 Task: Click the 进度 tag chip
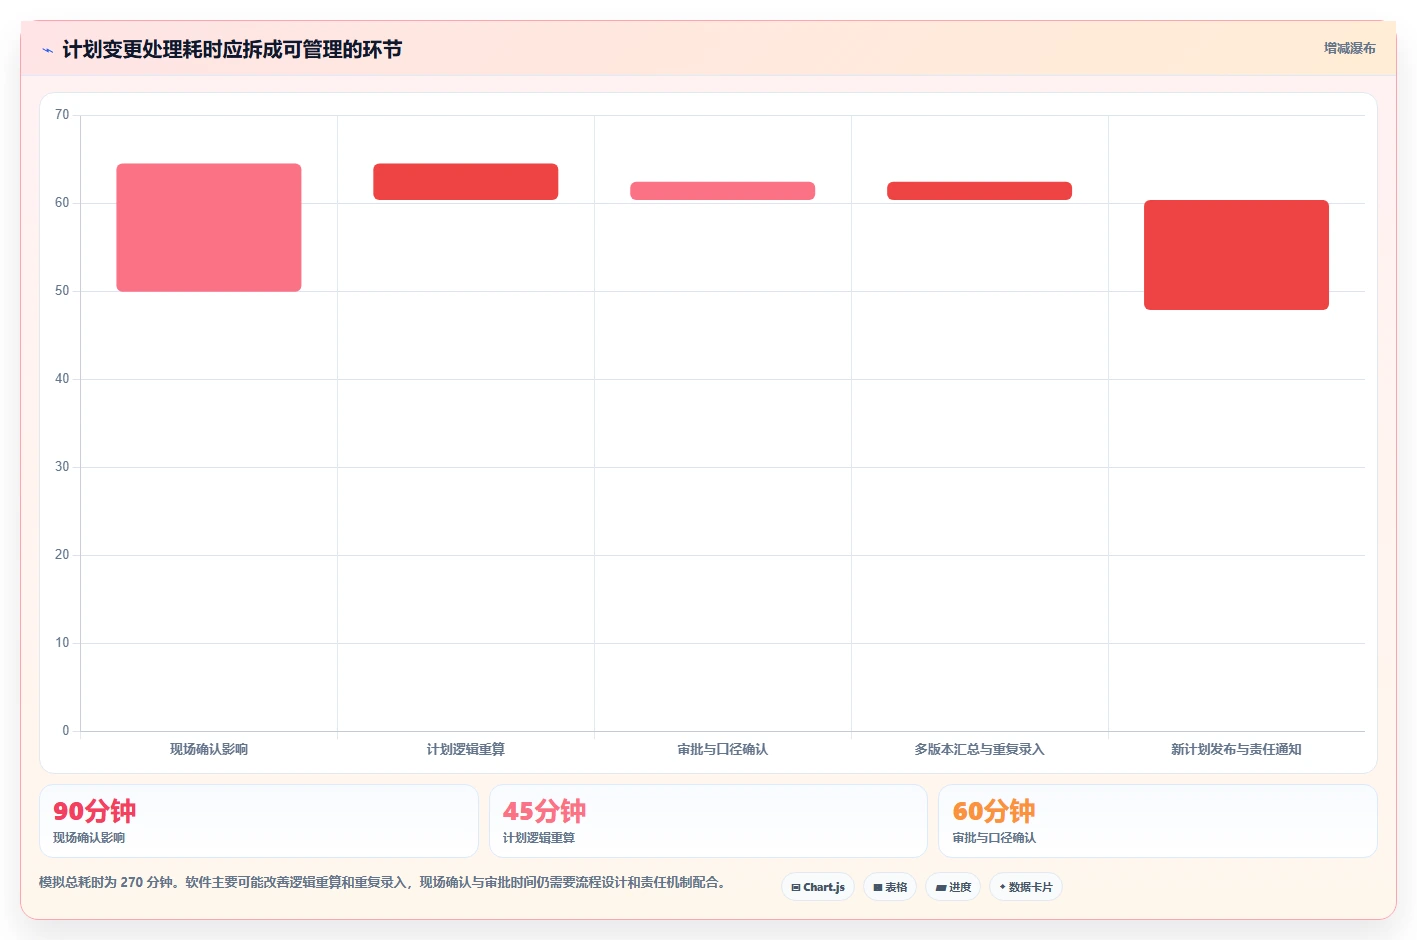[x=953, y=887]
